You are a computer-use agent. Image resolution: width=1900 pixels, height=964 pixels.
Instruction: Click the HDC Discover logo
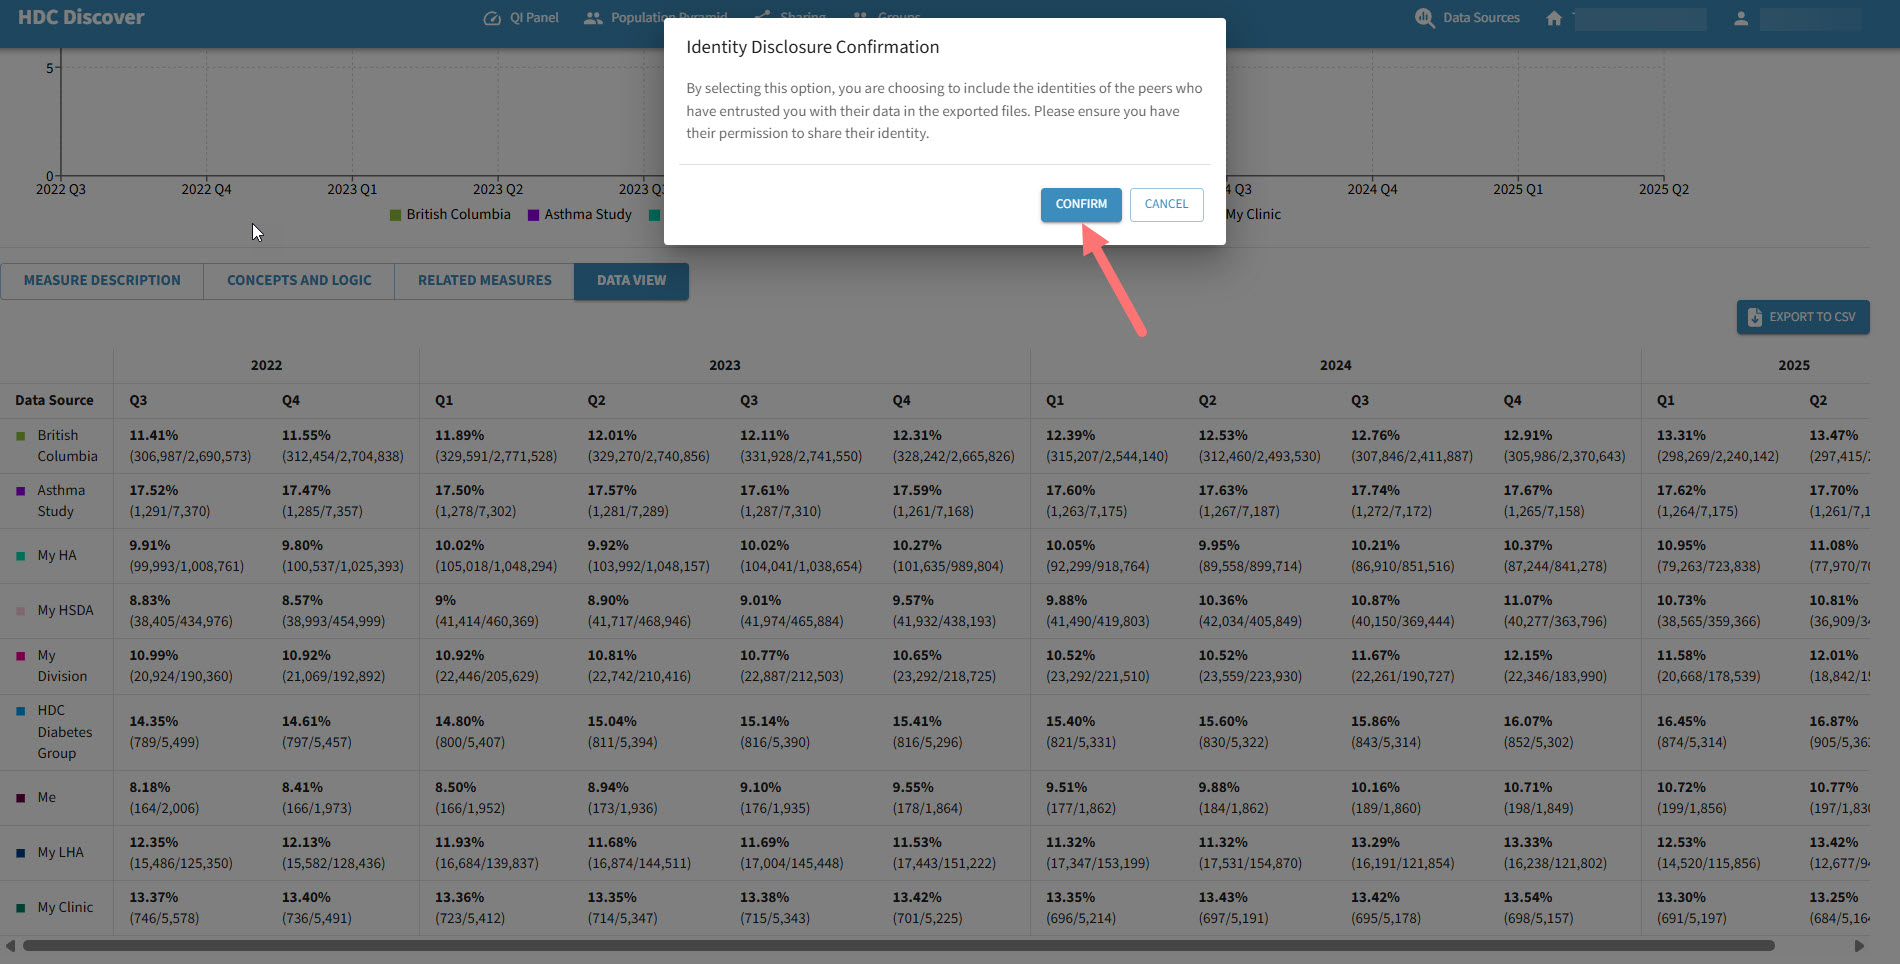click(x=81, y=18)
